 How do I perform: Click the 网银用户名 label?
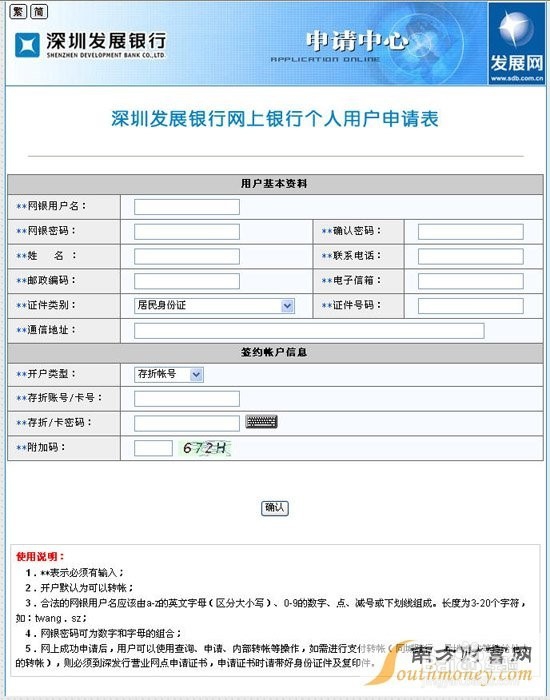pyautogui.click(x=51, y=206)
